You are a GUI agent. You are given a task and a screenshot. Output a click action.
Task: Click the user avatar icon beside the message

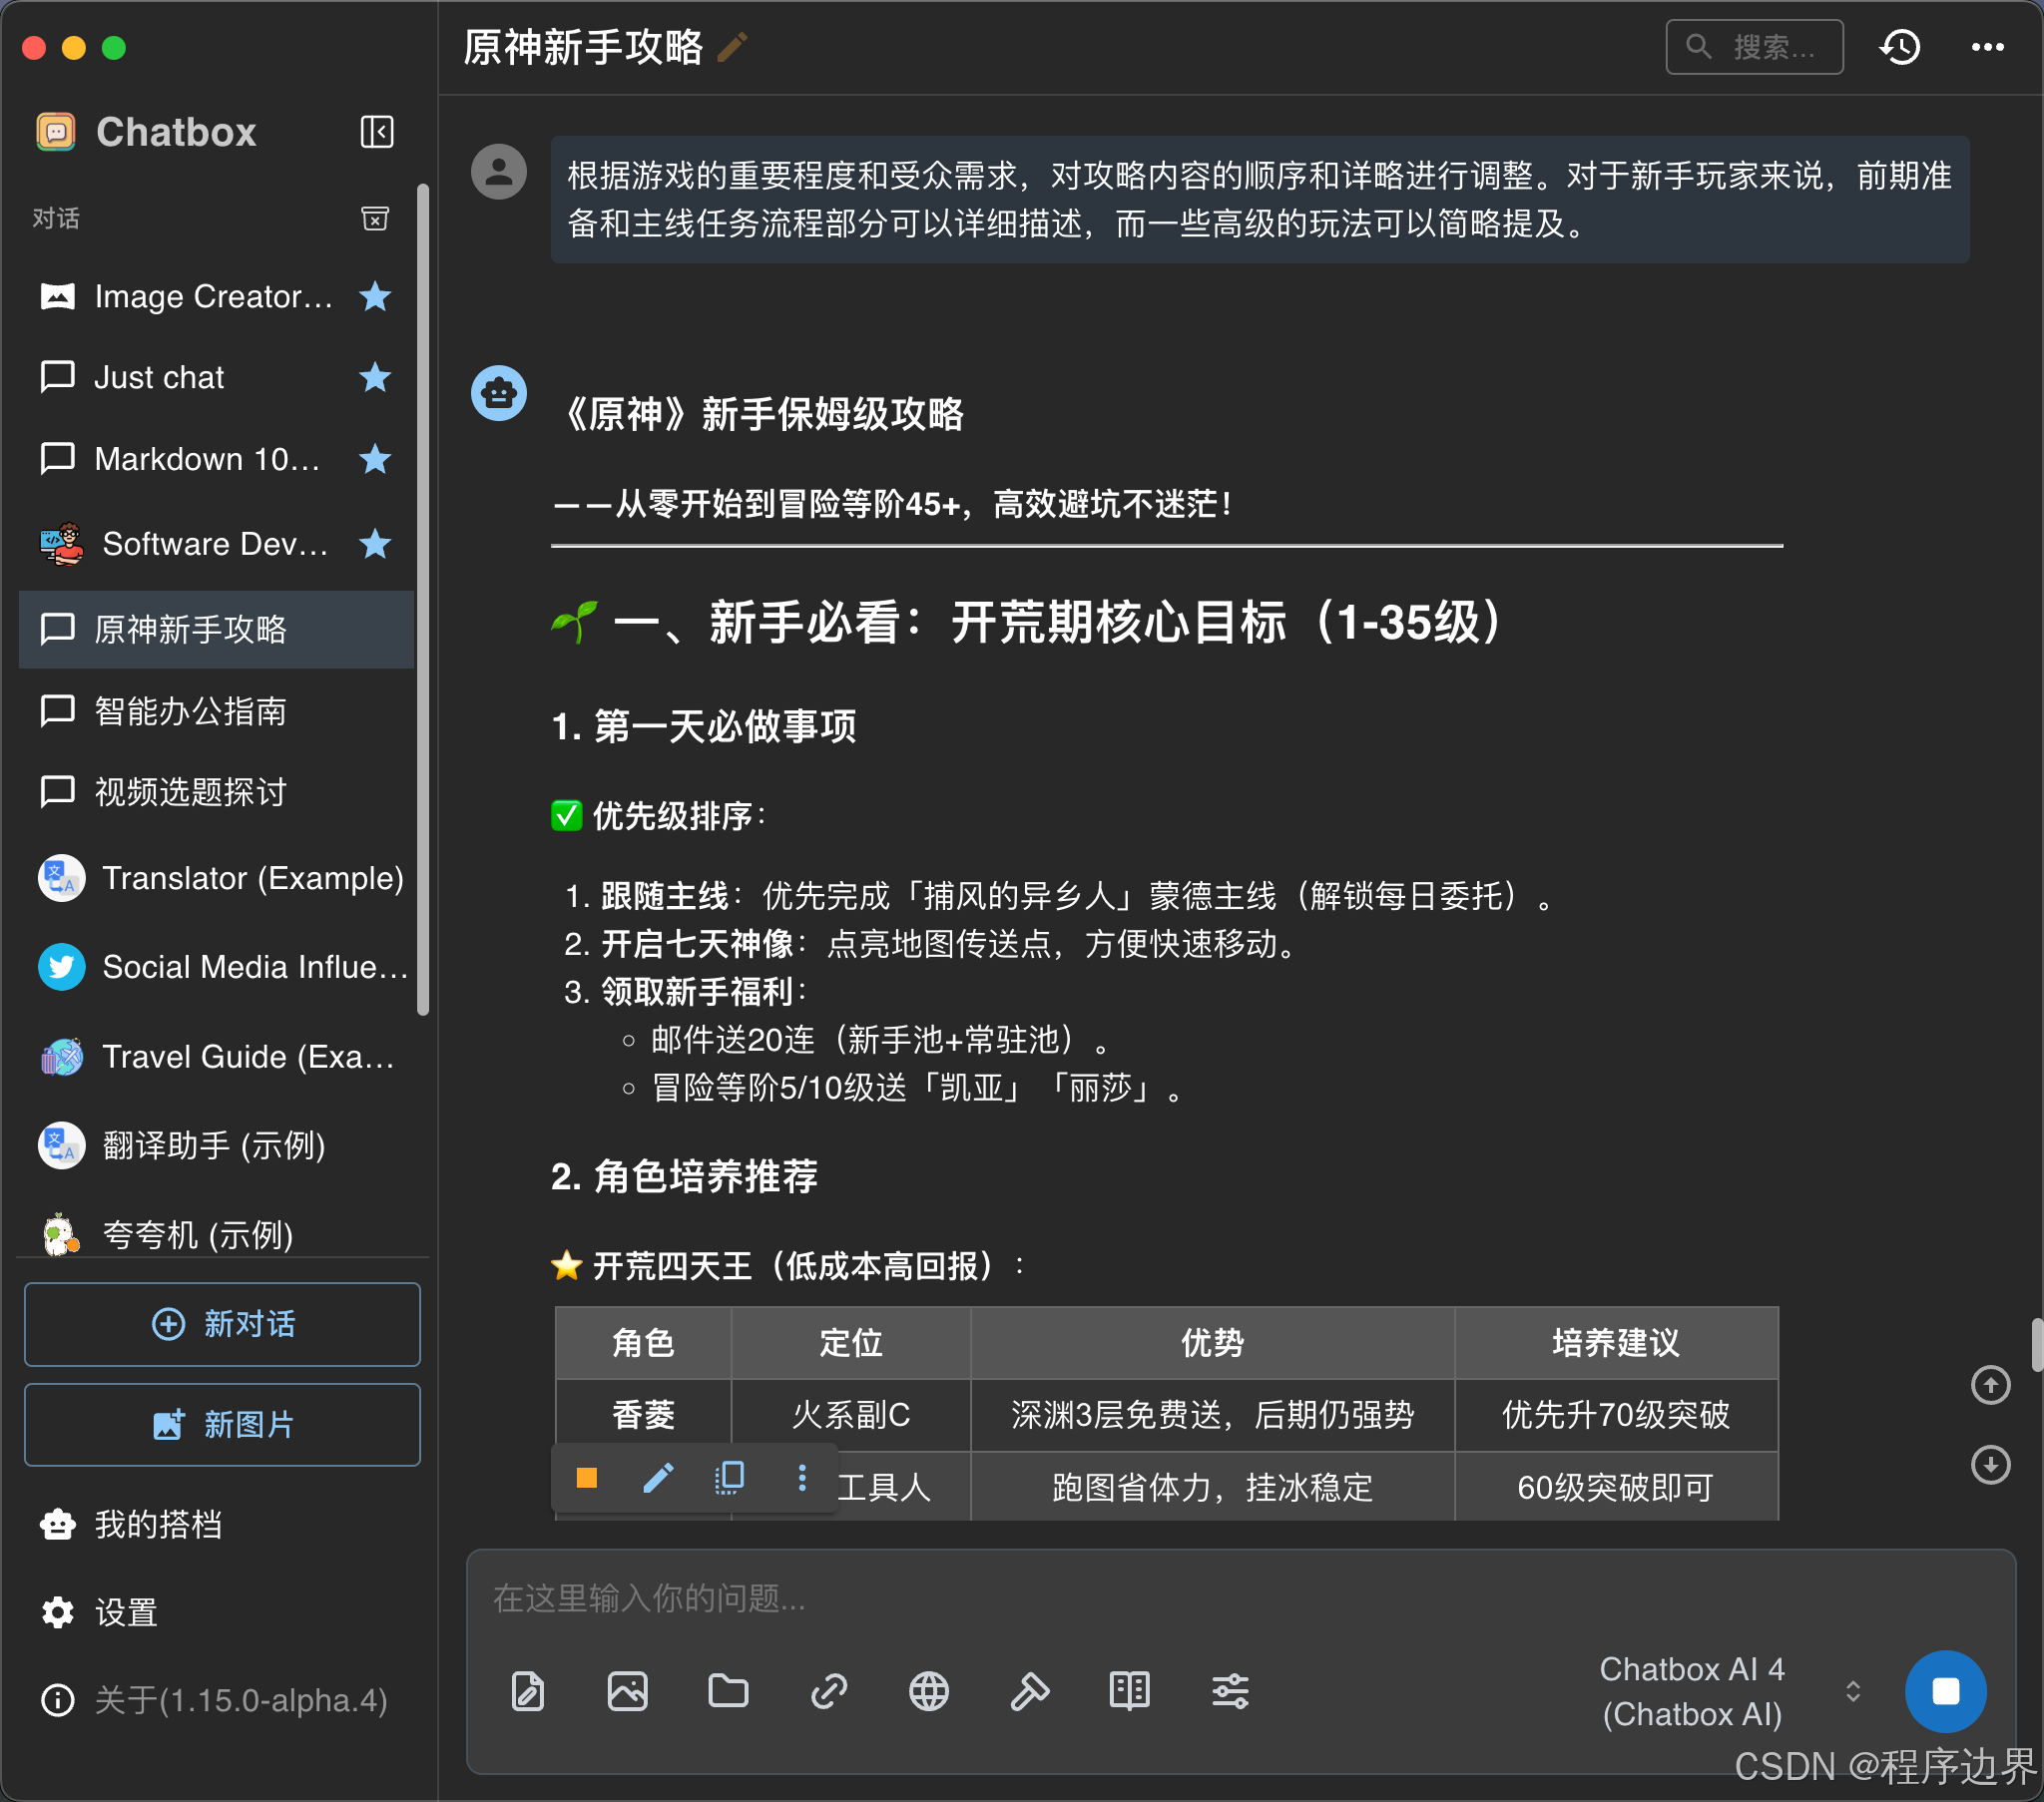click(499, 172)
